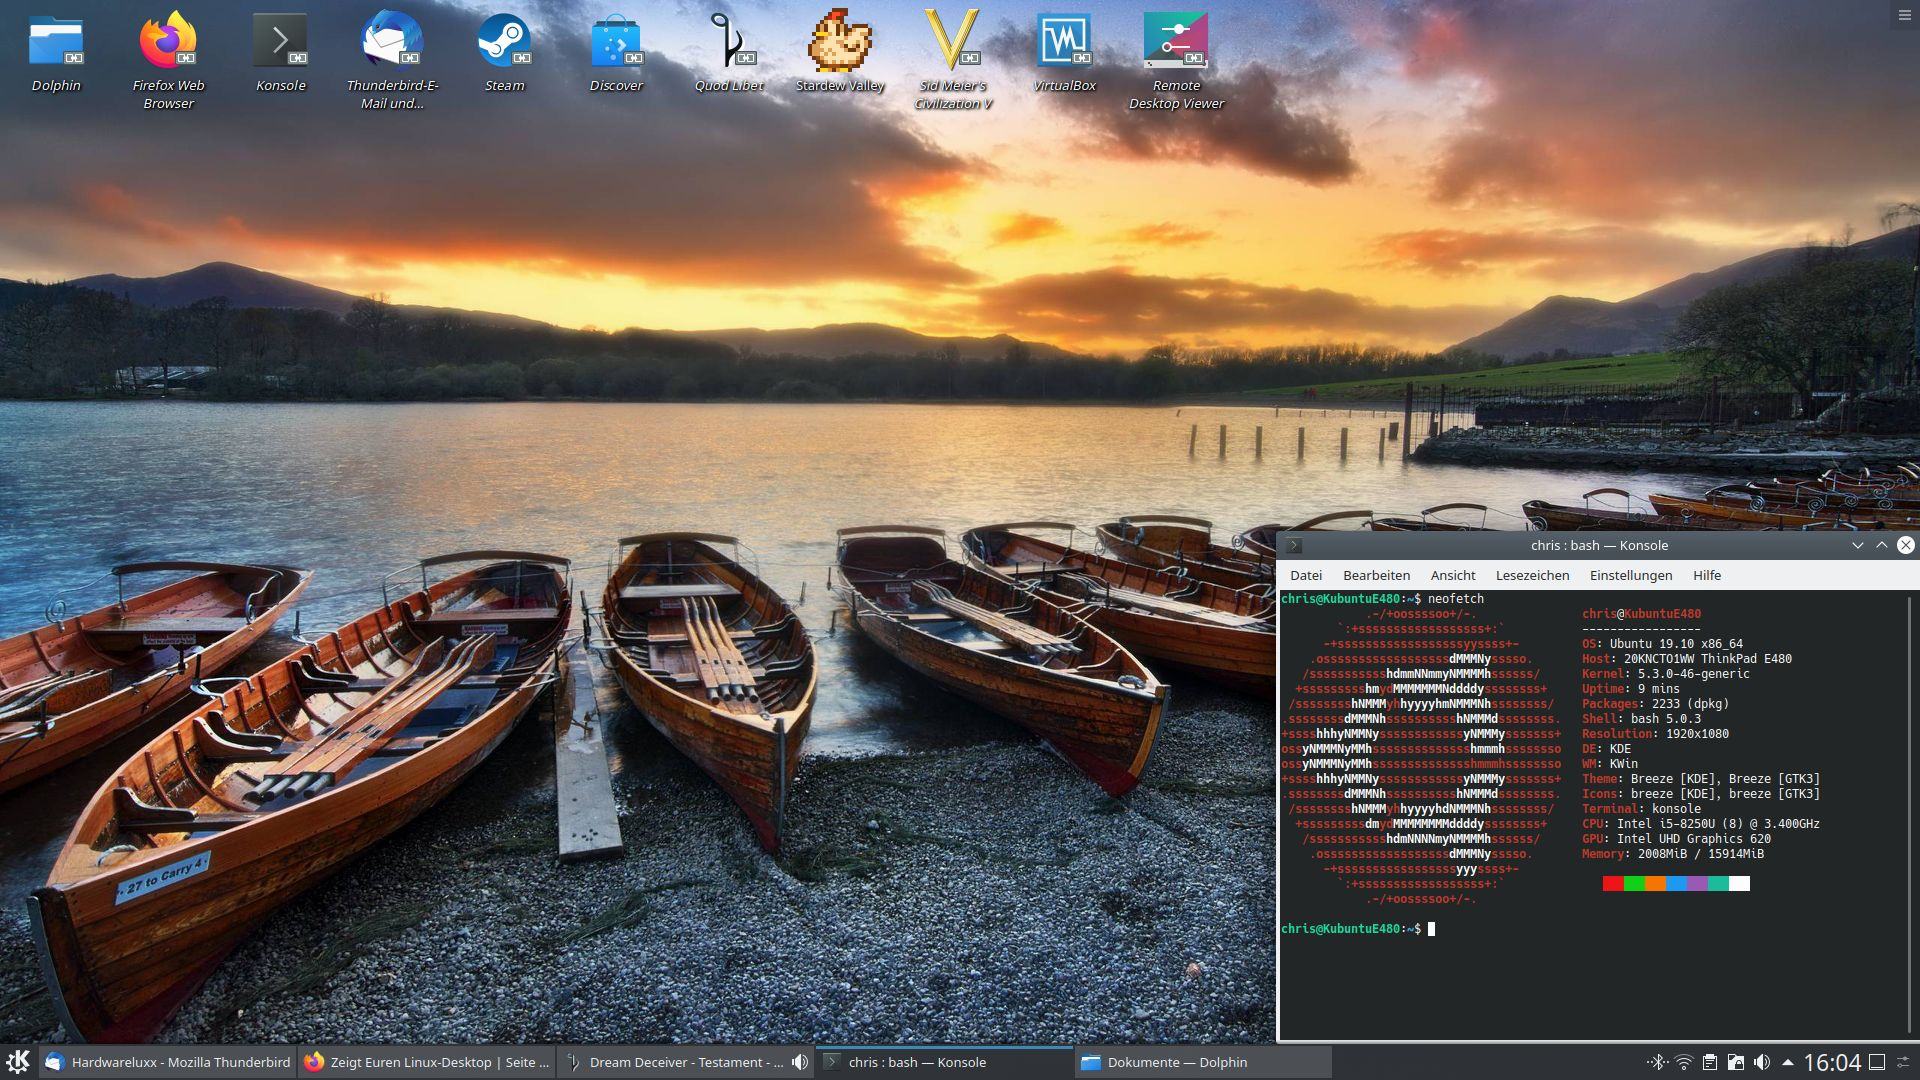Screen dimensions: 1920x1080
Task: Open the Einstellungen menu in Konsole
Action: (x=1630, y=575)
